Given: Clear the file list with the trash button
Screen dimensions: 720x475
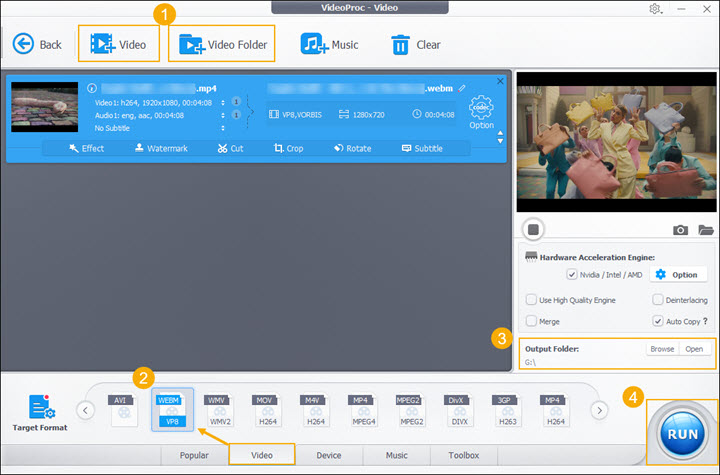Looking at the screenshot, I should (x=416, y=45).
